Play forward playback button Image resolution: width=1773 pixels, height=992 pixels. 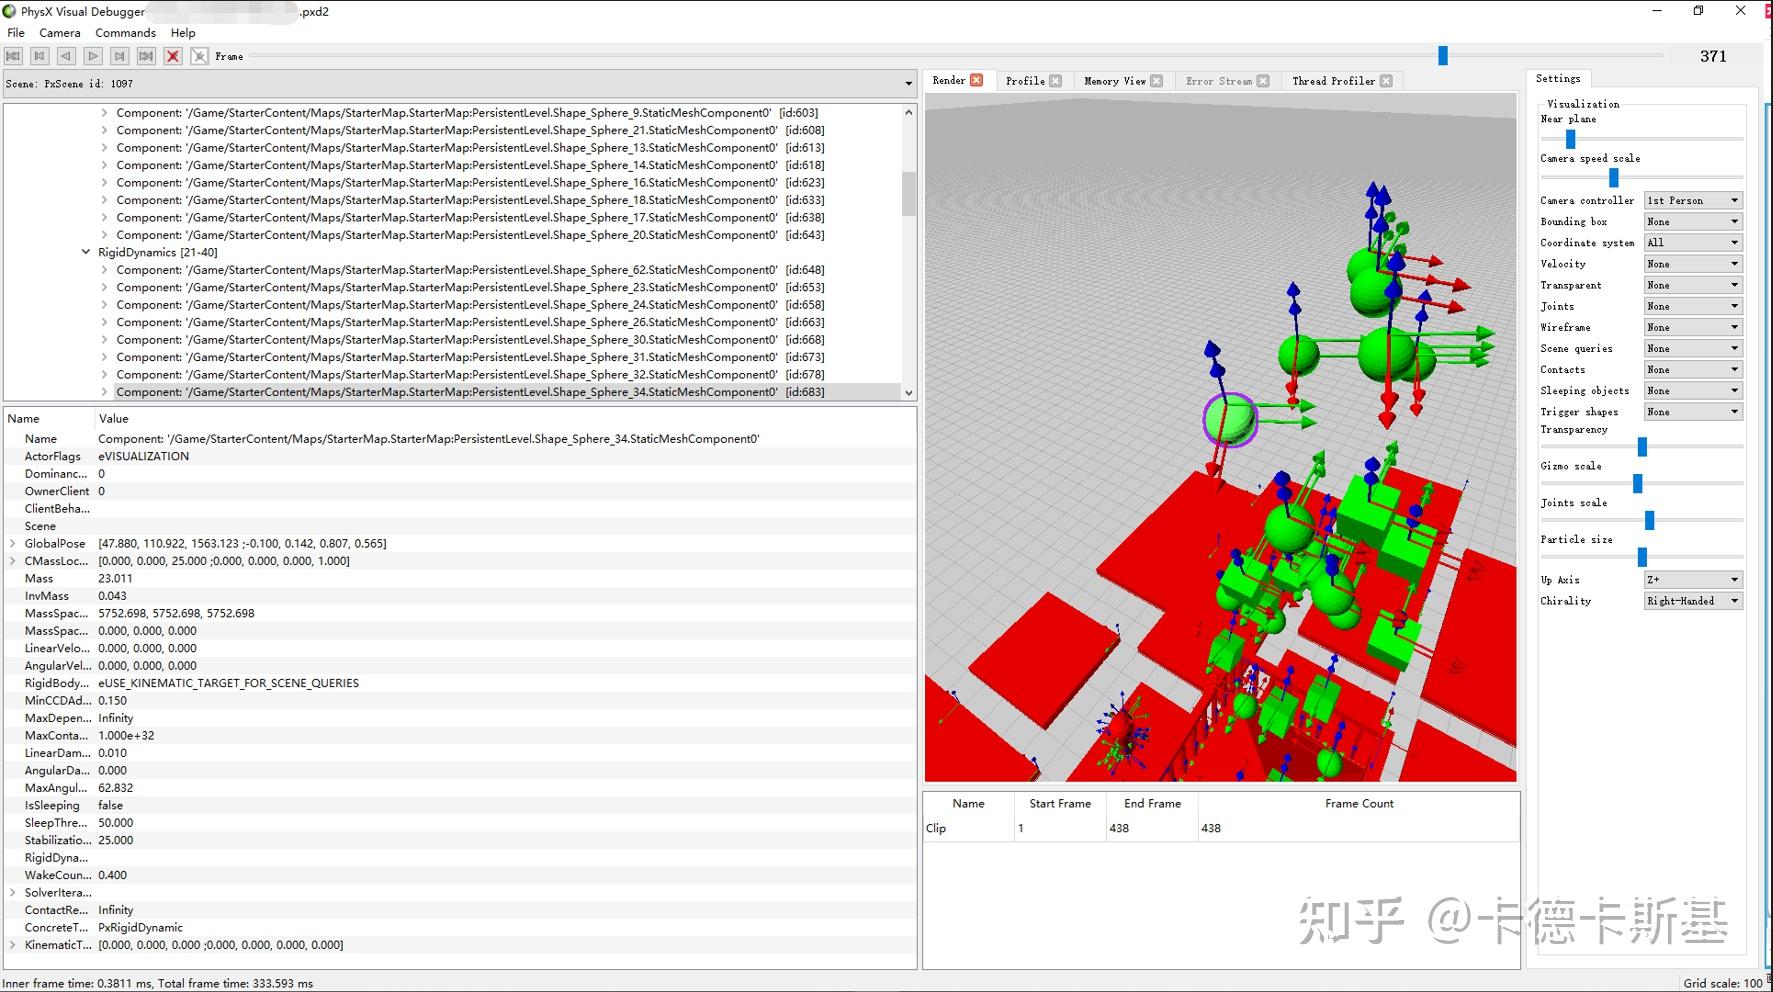coord(93,56)
